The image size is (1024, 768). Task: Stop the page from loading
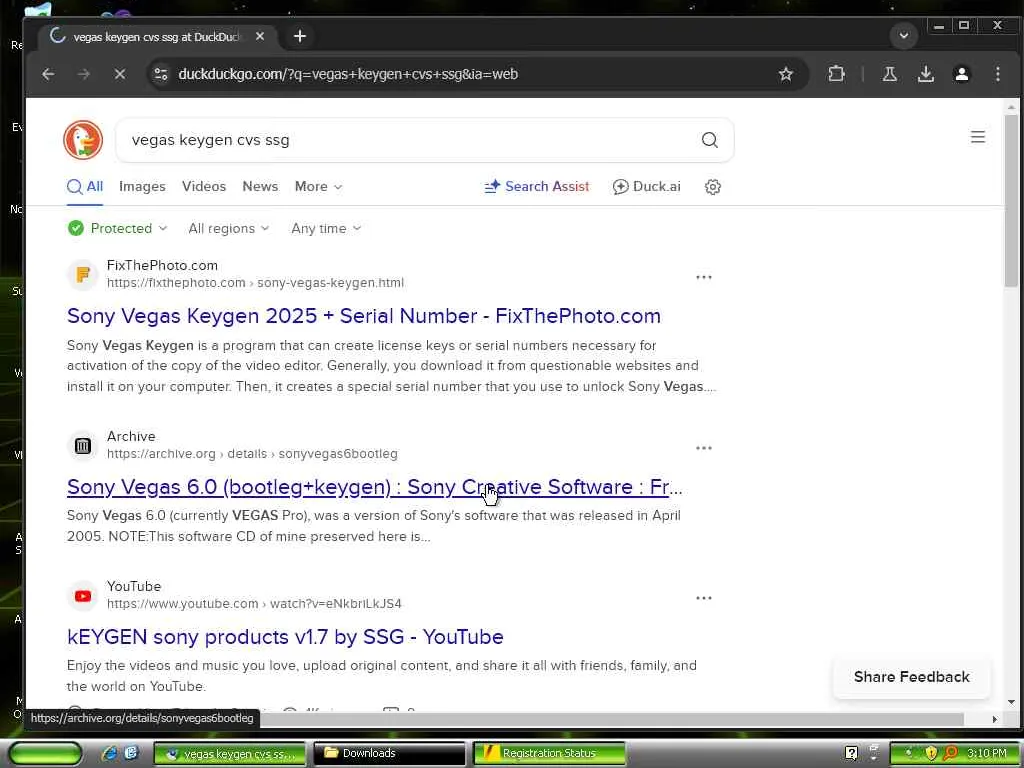pyautogui.click(x=120, y=74)
